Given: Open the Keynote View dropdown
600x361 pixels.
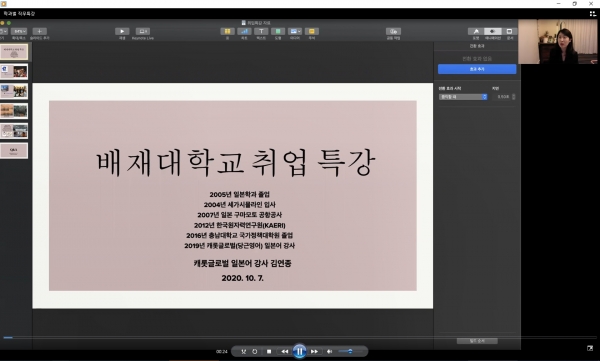Looking at the screenshot, I should tap(3, 31).
